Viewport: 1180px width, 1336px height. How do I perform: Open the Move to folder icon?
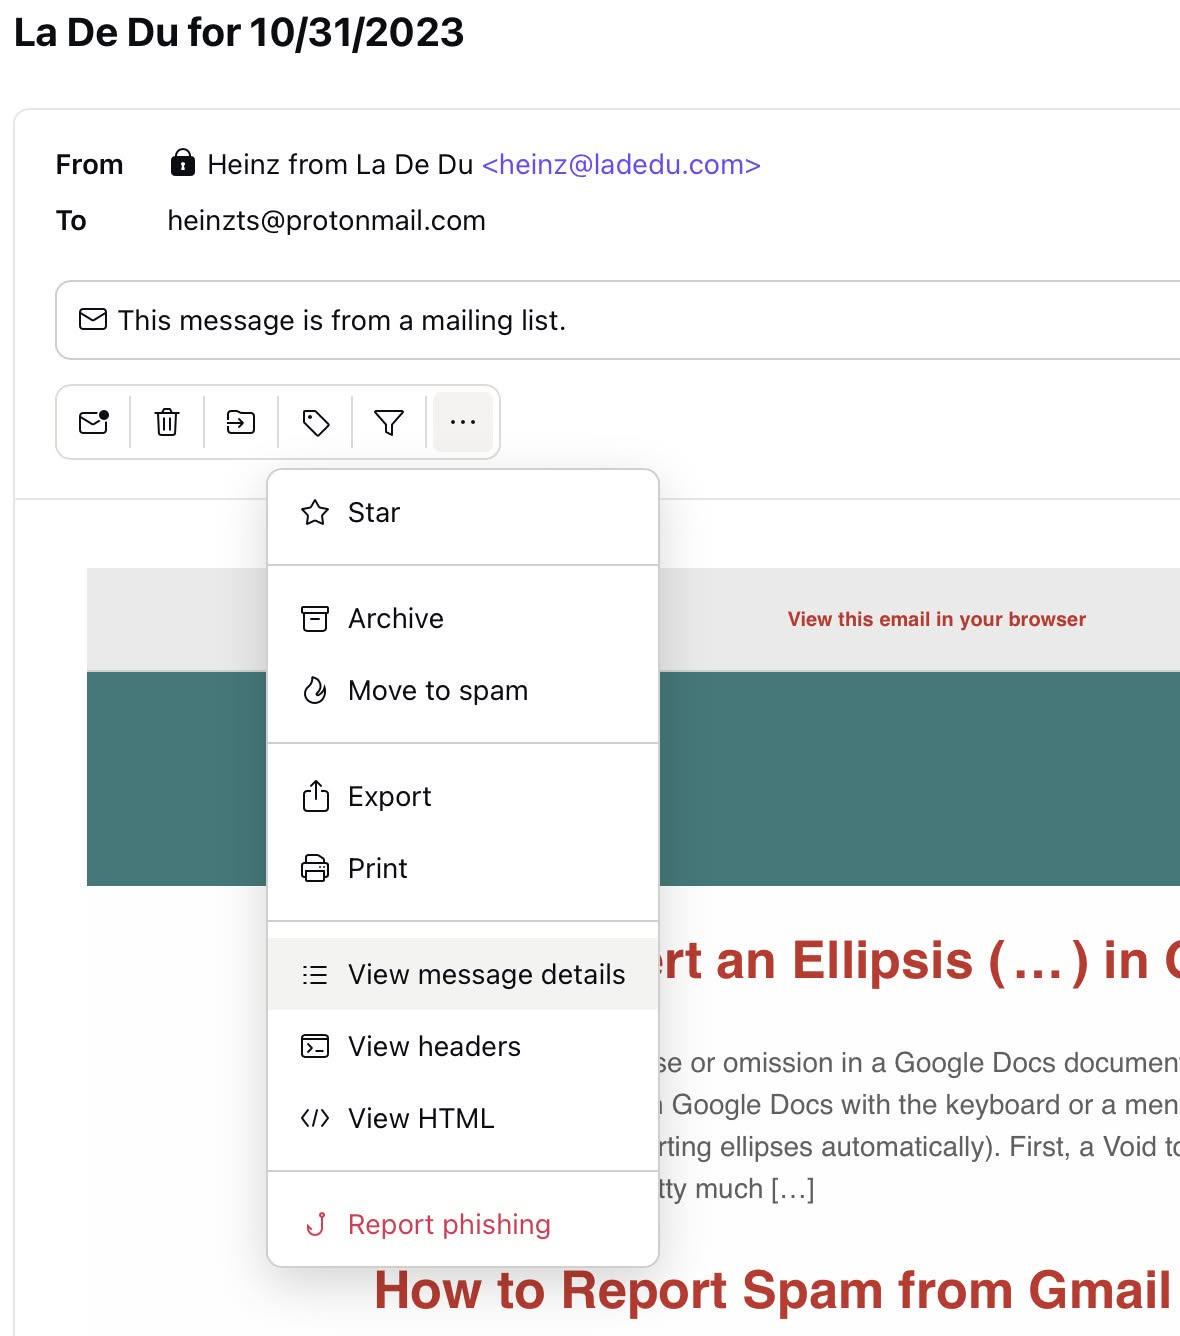click(x=241, y=422)
